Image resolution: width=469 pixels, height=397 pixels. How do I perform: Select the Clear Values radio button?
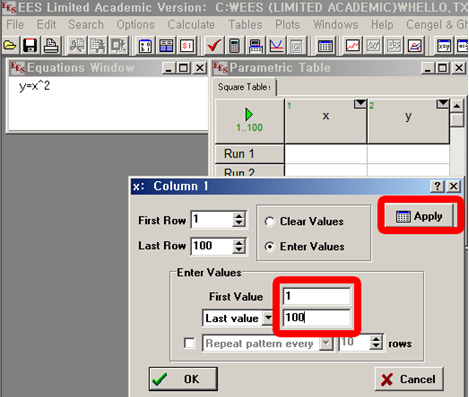click(x=269, y=221)
